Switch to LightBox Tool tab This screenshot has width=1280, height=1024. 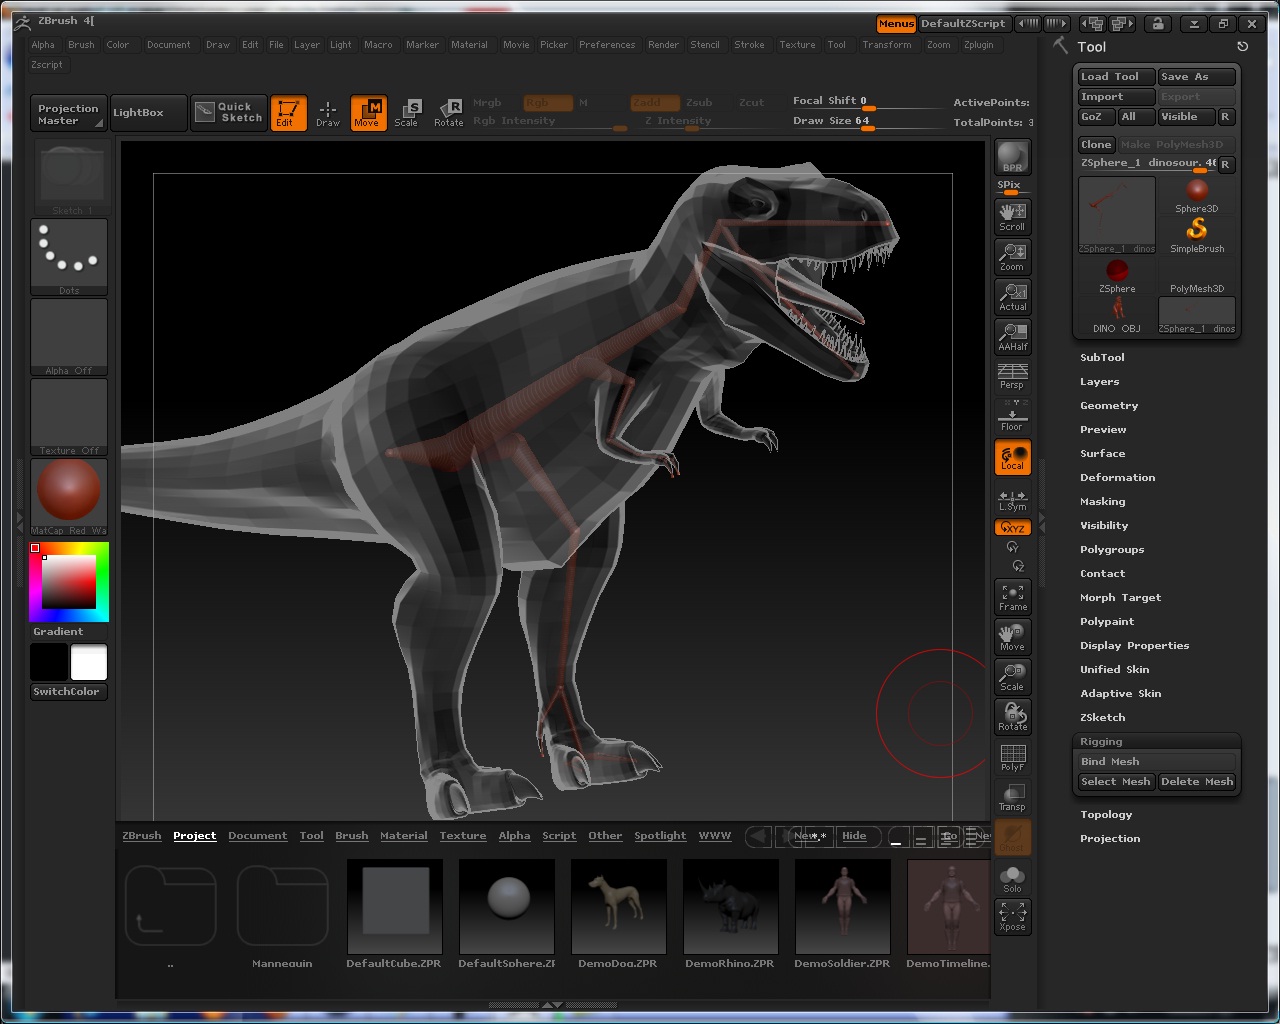(312, 836)
